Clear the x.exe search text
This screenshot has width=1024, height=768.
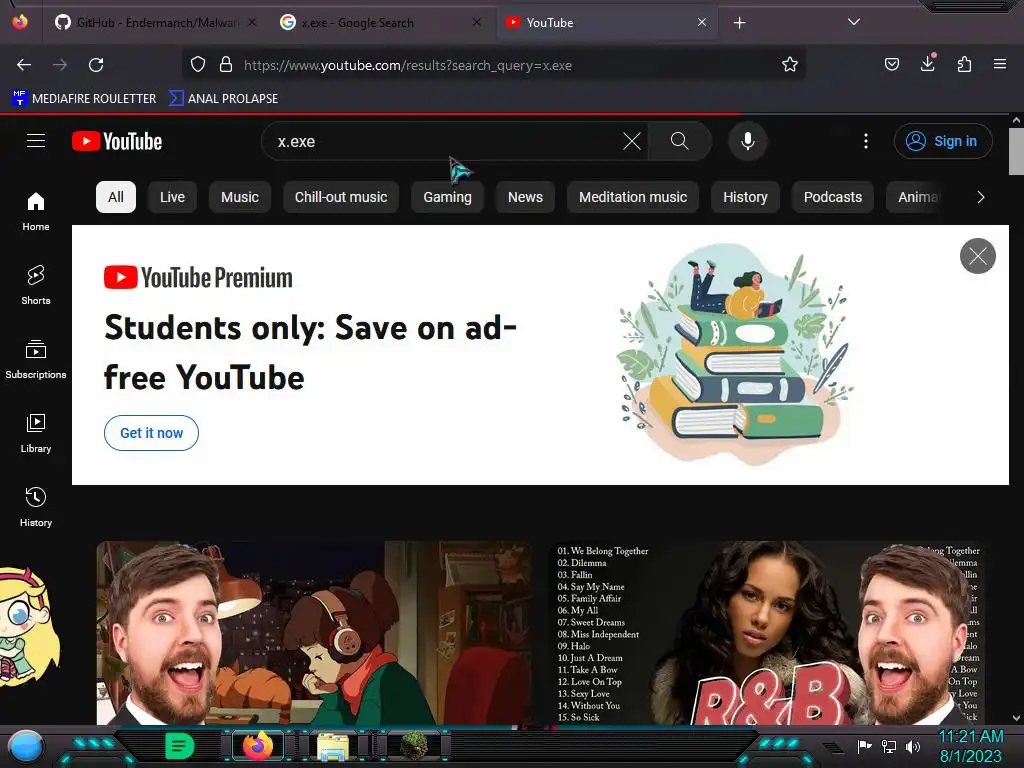(x=632, y=141)
